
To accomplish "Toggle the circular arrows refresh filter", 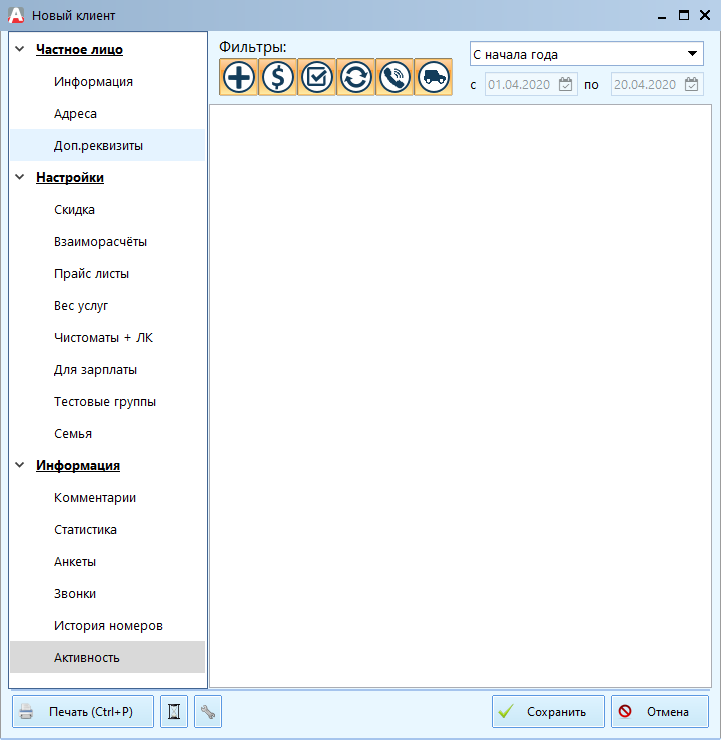I will [356, 77].
